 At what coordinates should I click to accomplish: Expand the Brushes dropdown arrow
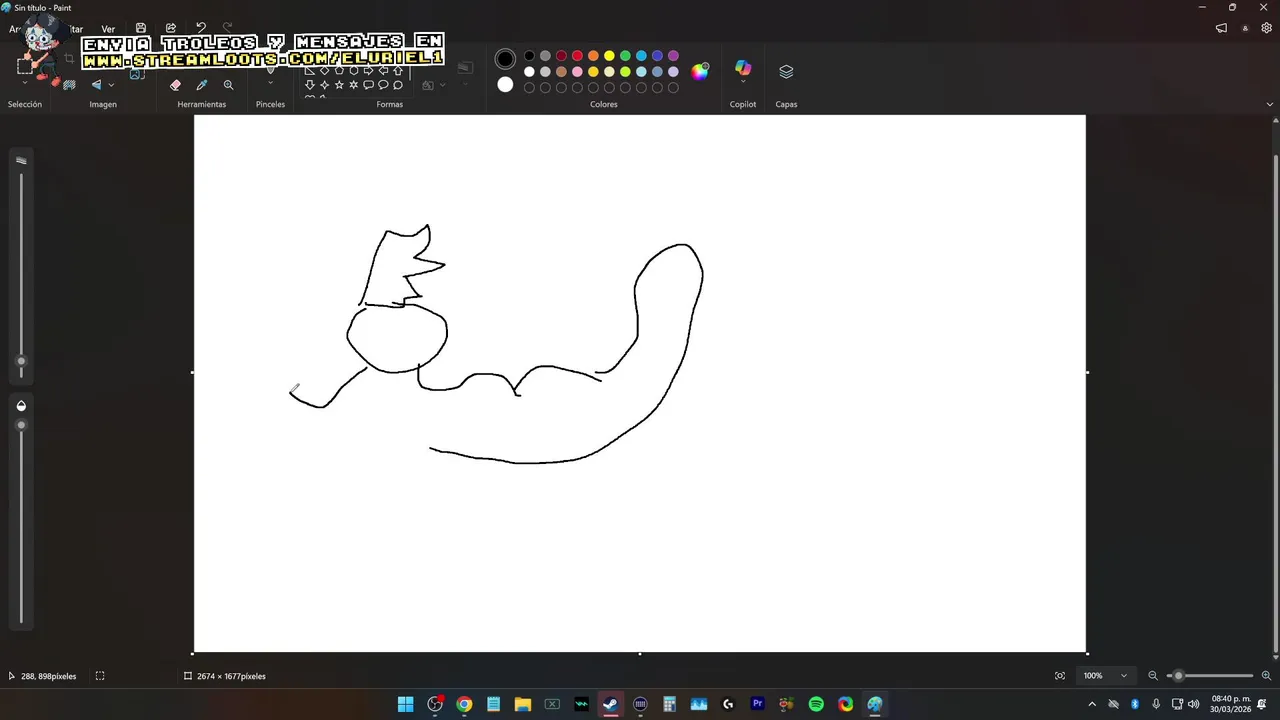click(270, 84)
